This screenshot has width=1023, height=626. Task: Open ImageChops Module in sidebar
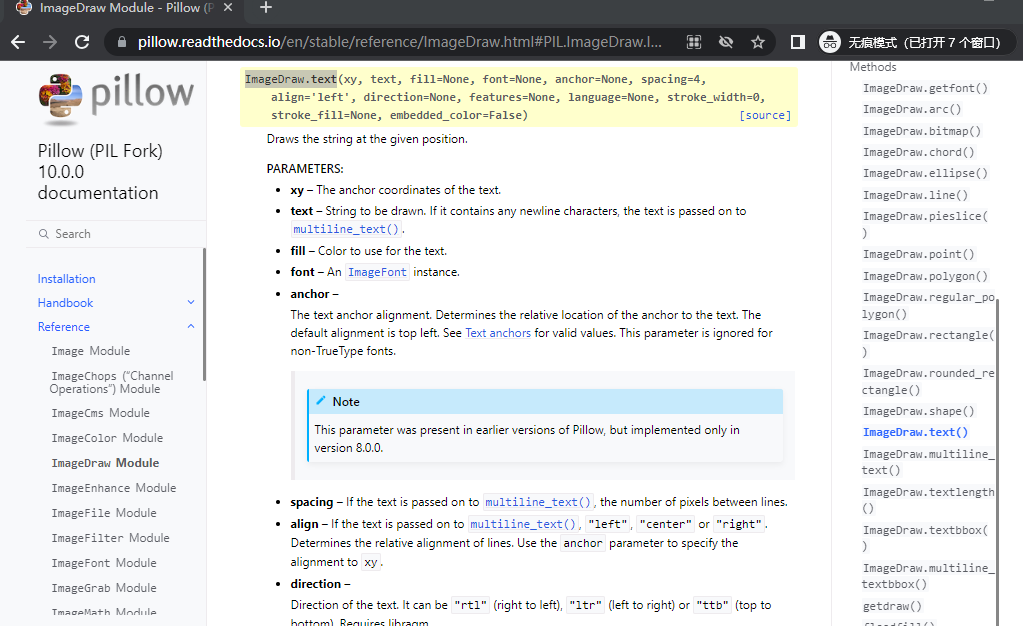112,383
